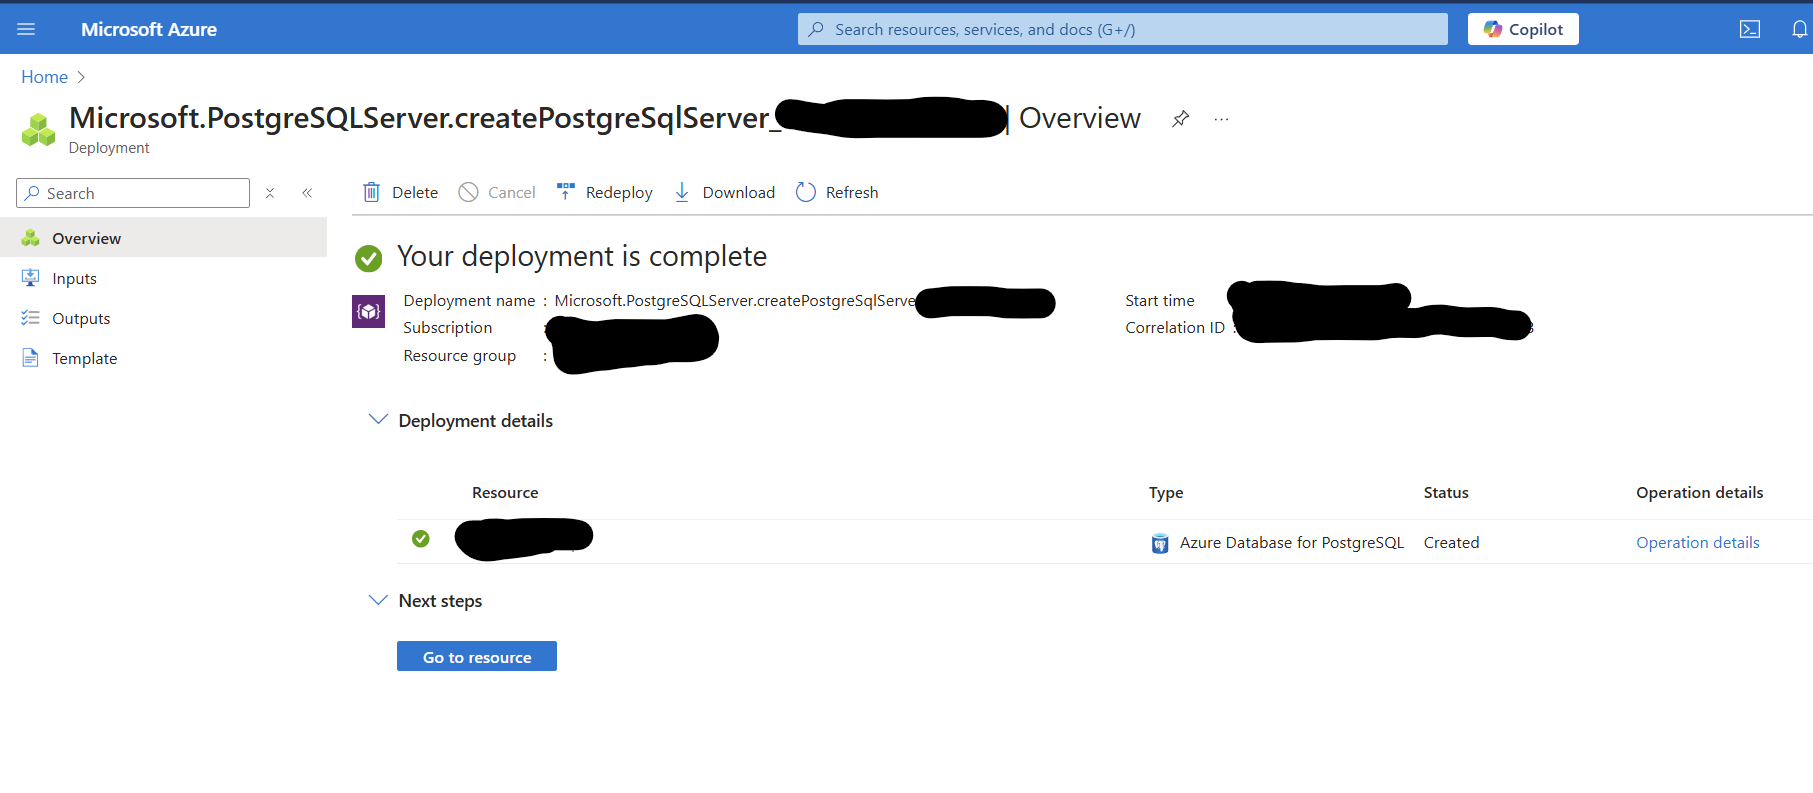Click the Operation details column header

coord(1700,493)
